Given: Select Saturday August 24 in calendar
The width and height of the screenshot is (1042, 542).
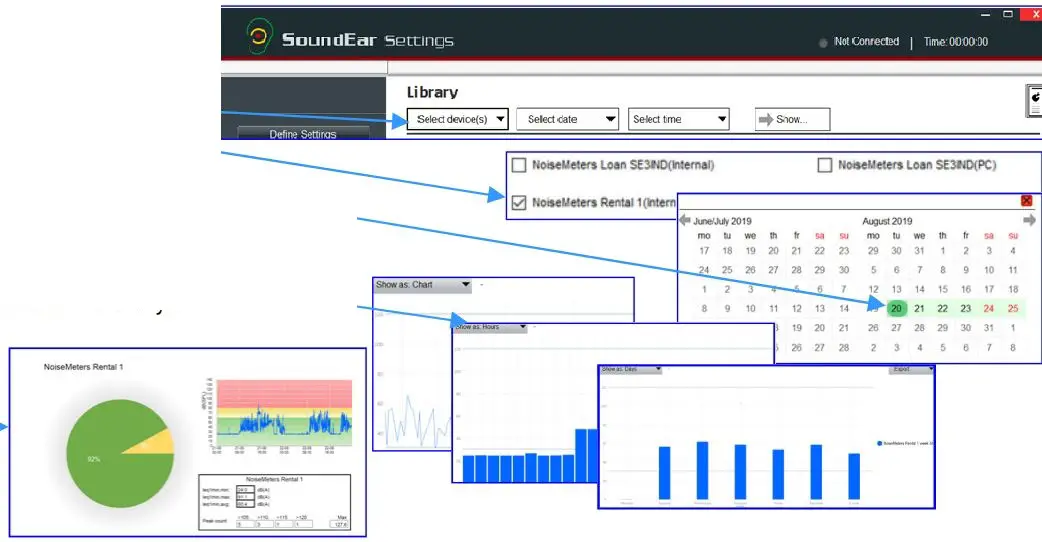Looking at the screenshot, I should click(989, 308).
